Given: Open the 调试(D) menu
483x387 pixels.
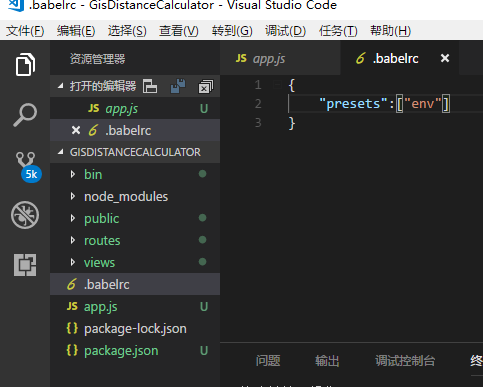Looking at the screenshot, I should coord(285,31).
